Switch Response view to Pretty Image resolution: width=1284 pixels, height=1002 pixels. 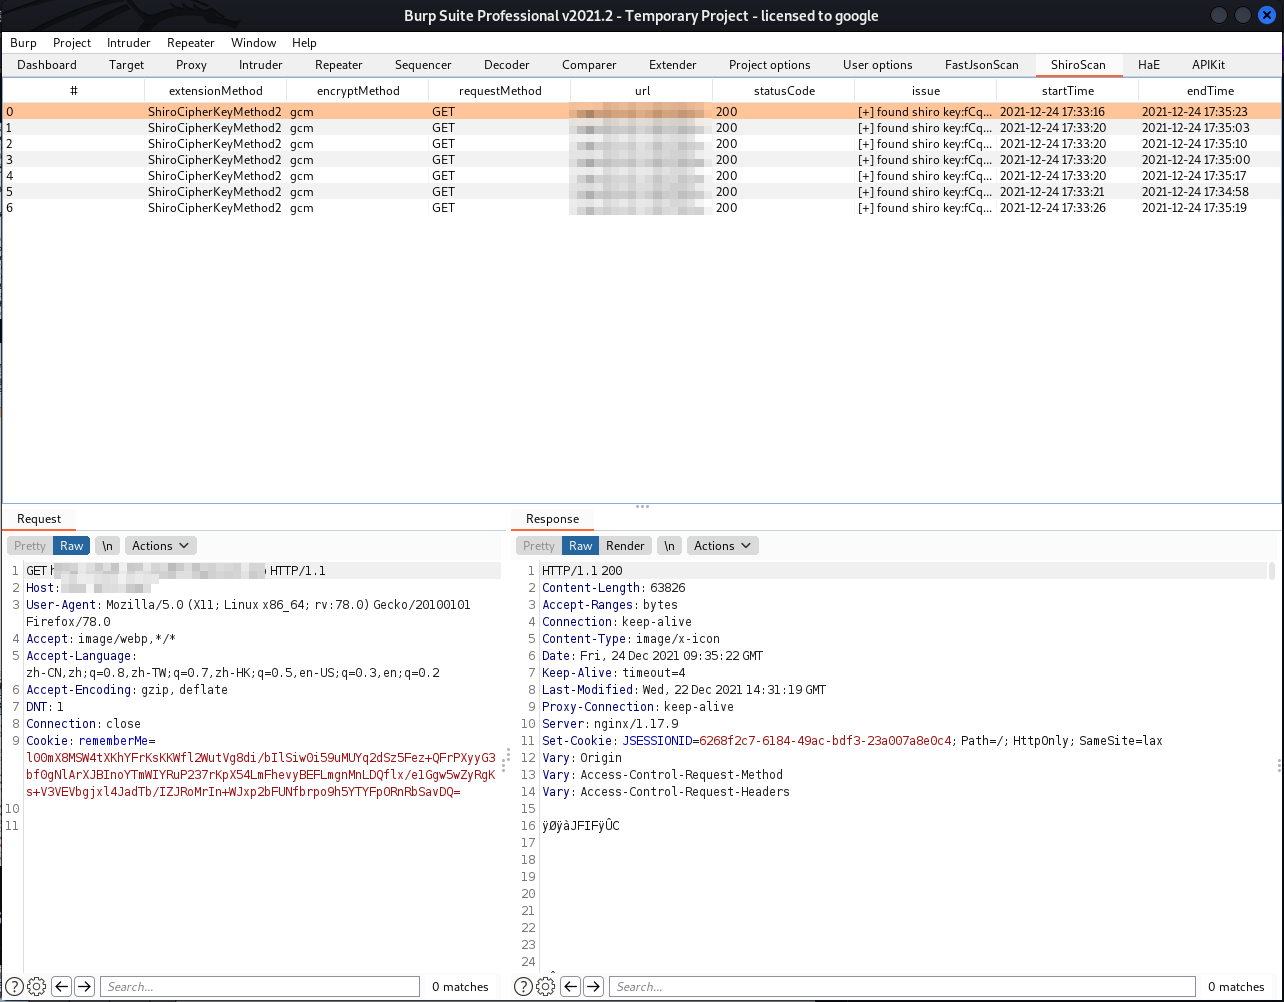click(539, 545)
